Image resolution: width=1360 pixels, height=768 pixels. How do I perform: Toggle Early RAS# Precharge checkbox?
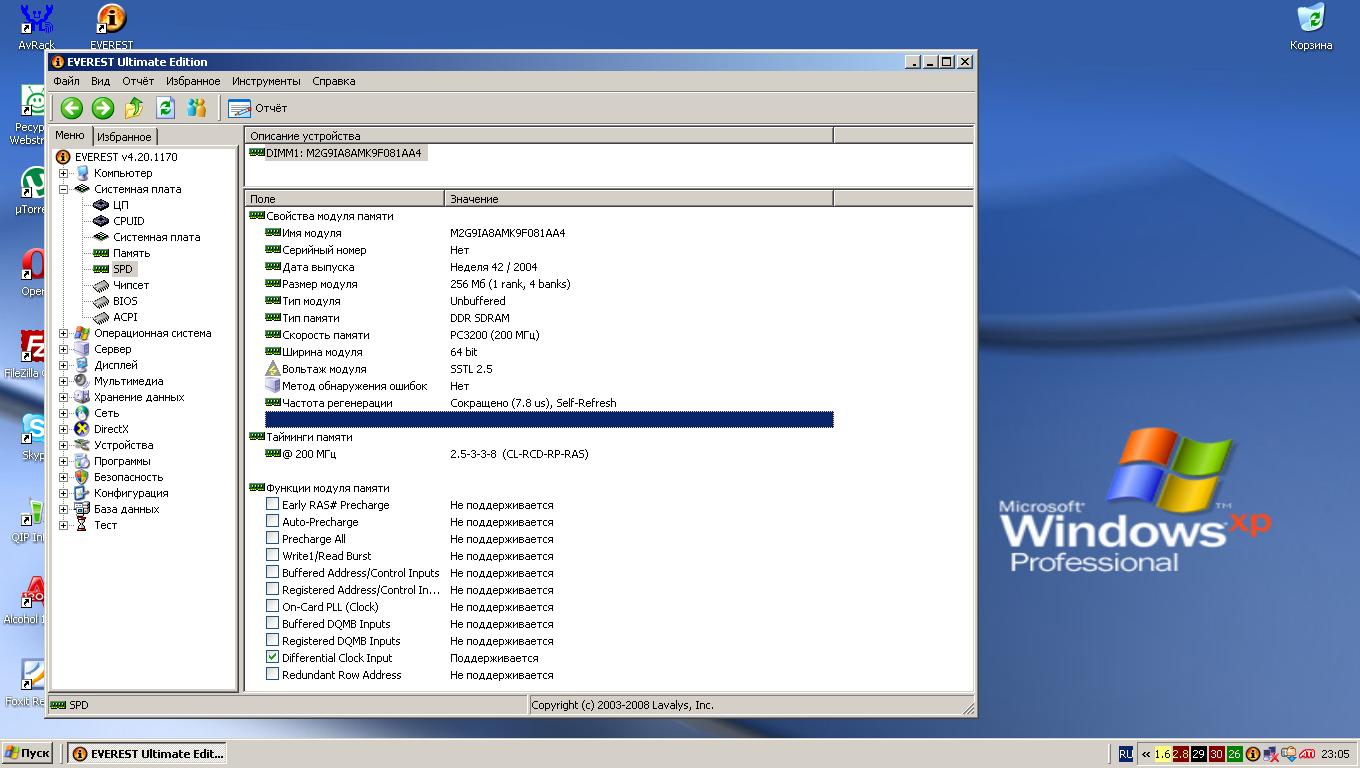tap(272, 505)
